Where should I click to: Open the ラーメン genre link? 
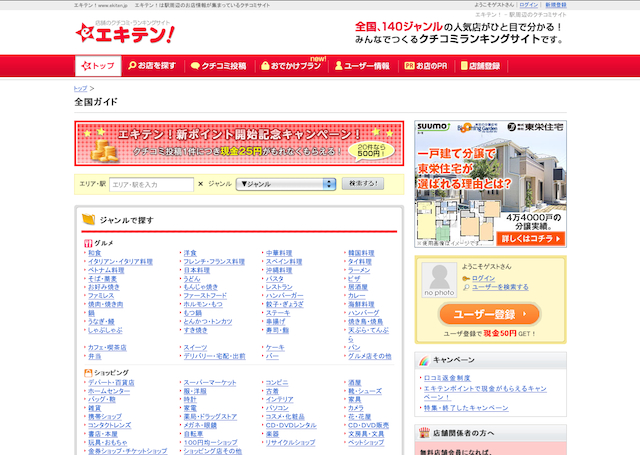pos(359,270)
